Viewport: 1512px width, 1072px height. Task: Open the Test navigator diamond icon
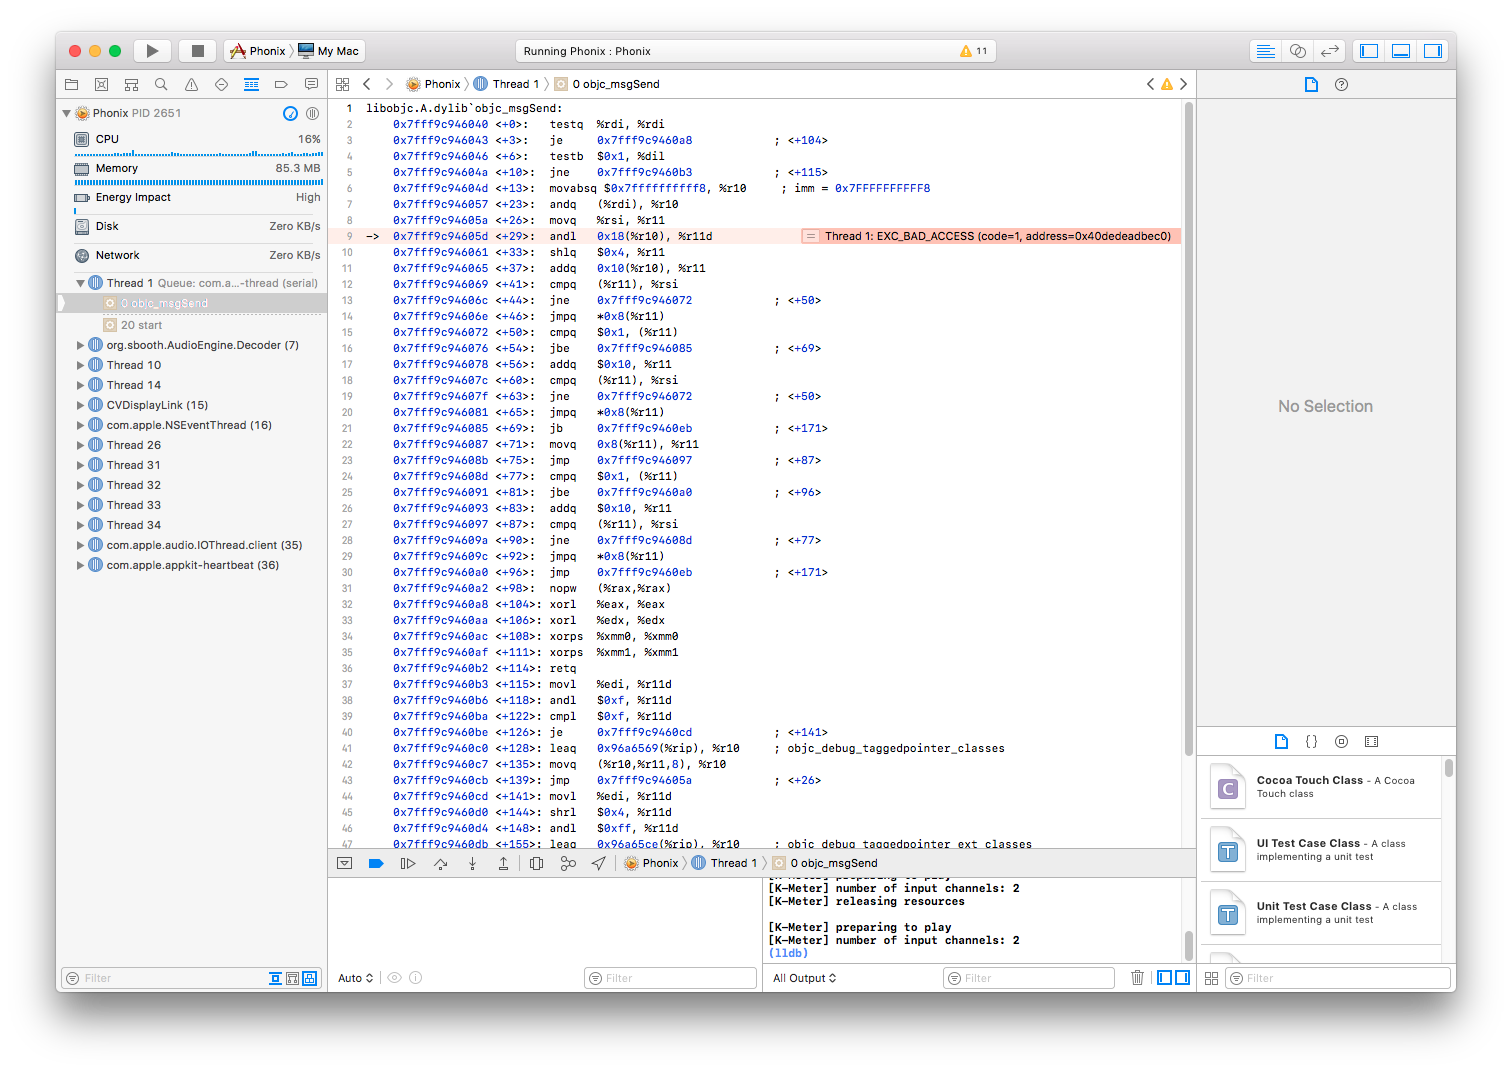coord(221,84)
